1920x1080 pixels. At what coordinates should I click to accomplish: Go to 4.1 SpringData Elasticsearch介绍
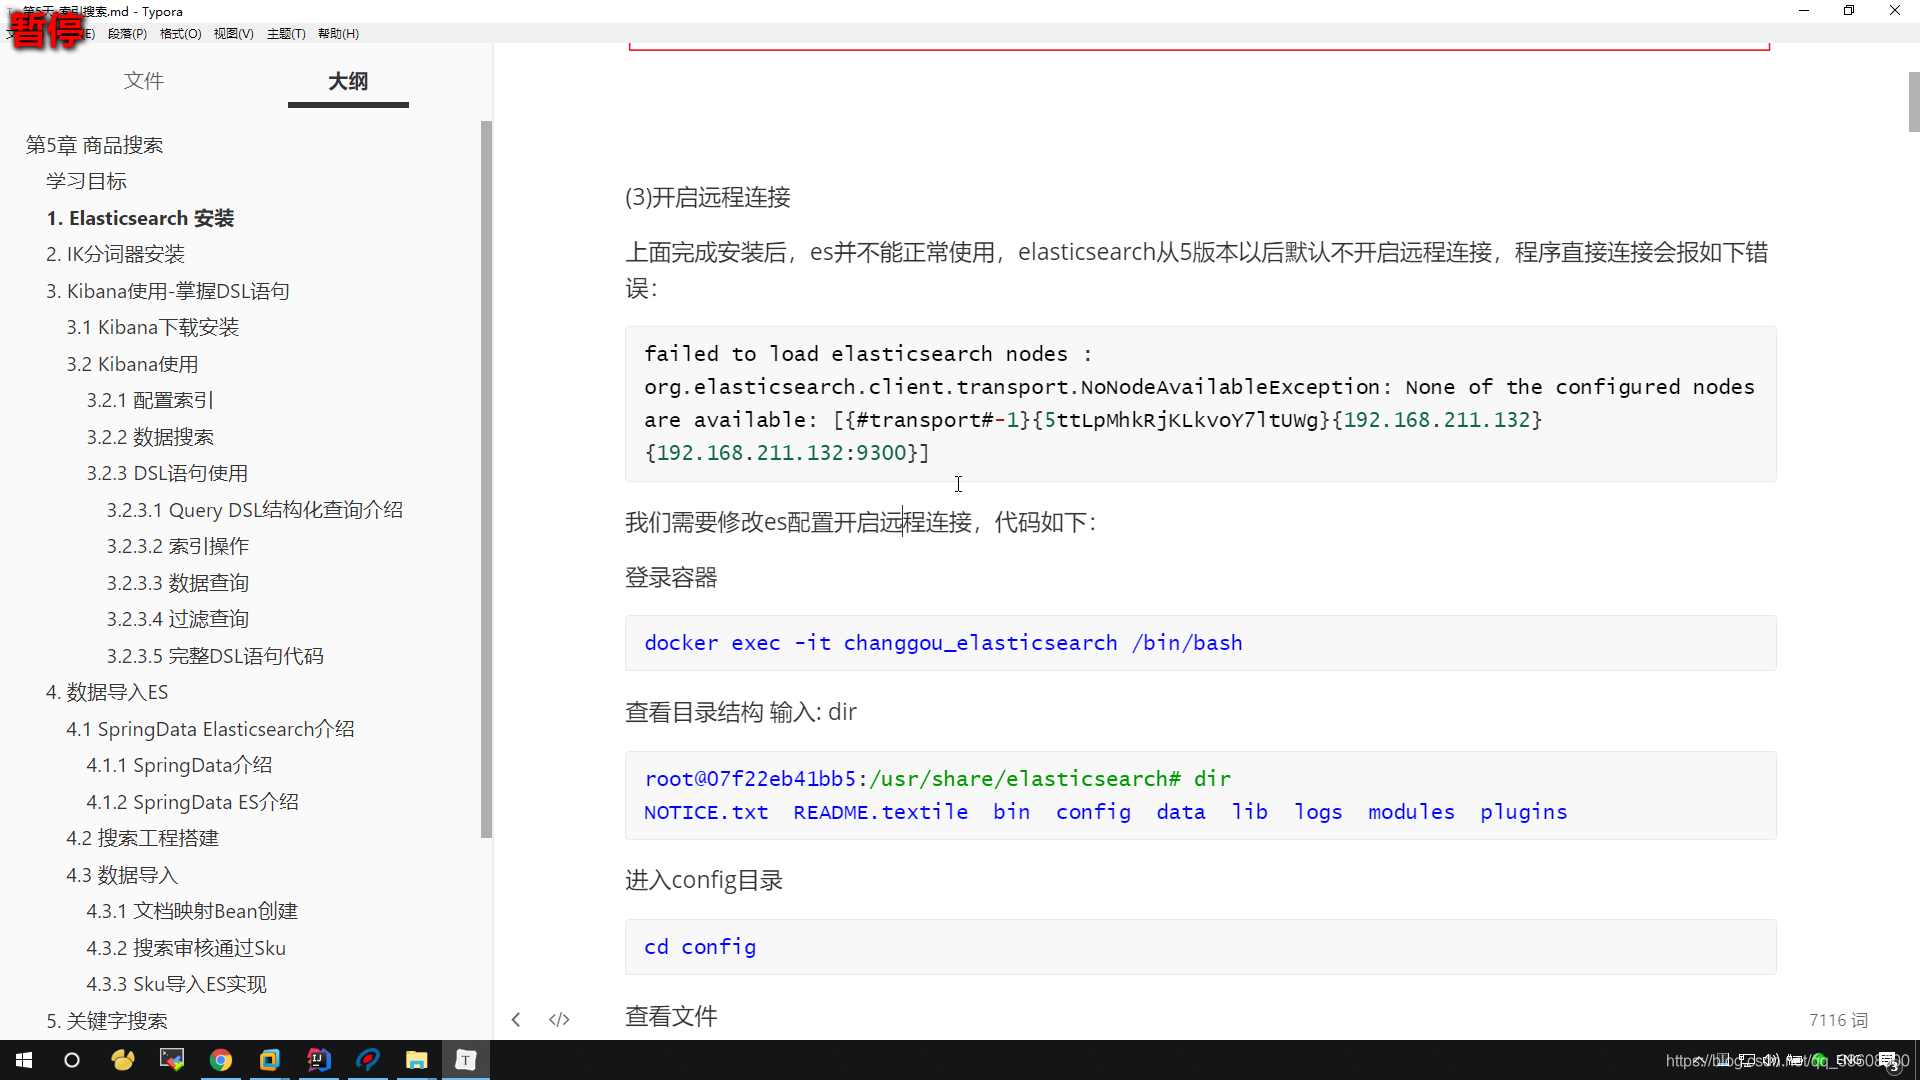point(210,729)
